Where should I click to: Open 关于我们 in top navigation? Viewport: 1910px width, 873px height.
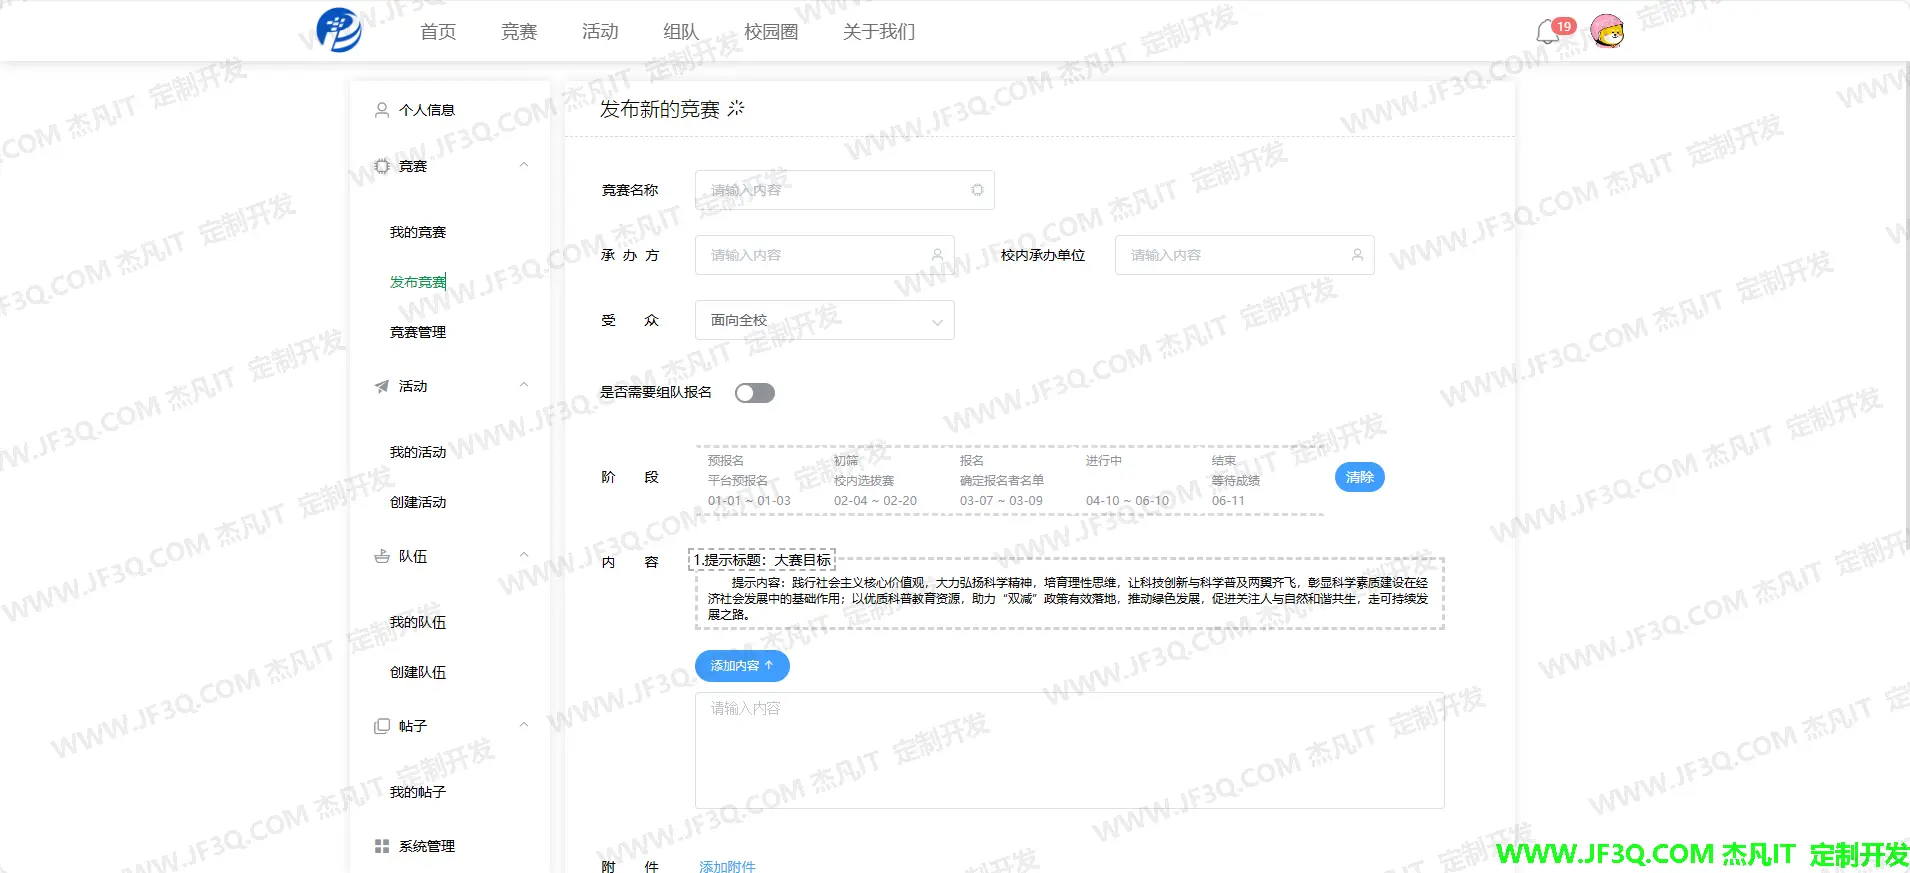tap(879, 32)
